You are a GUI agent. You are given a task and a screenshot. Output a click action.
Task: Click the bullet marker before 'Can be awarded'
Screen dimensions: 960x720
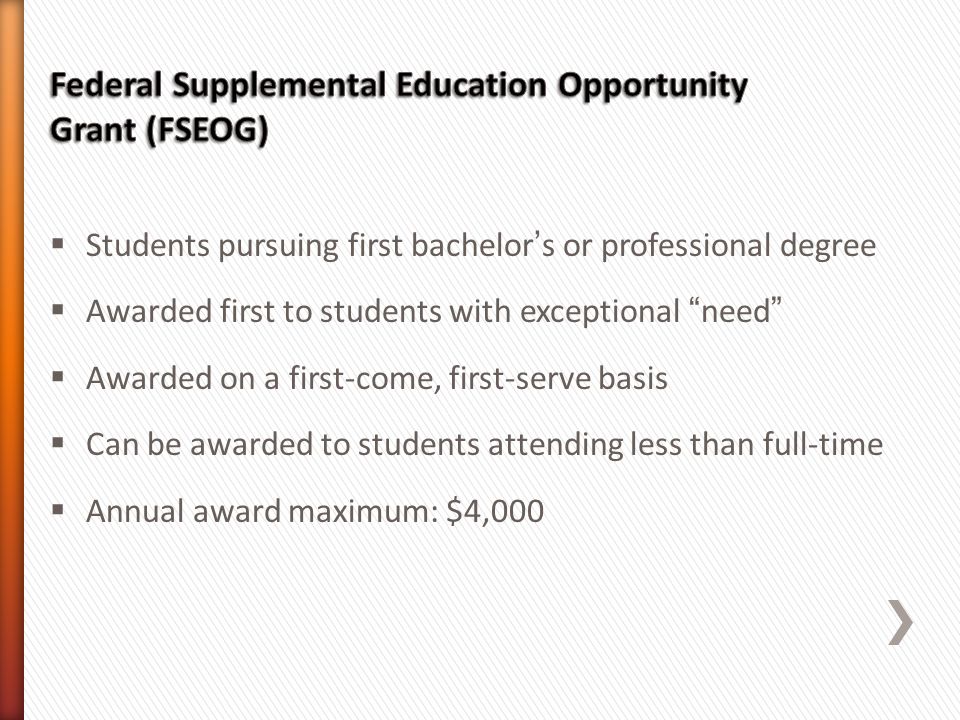pos(58,443)
